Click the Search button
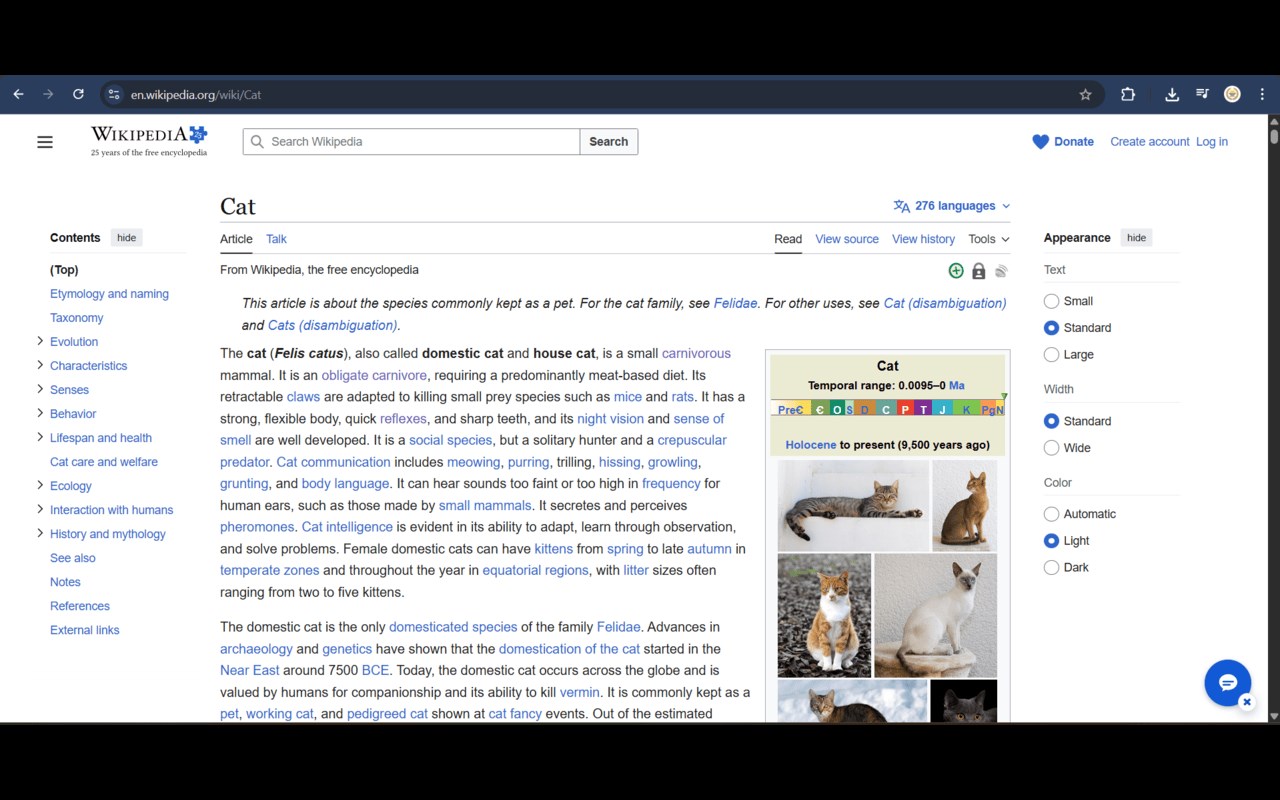This screenshot has width=1280, height=800. coord(609,142)
